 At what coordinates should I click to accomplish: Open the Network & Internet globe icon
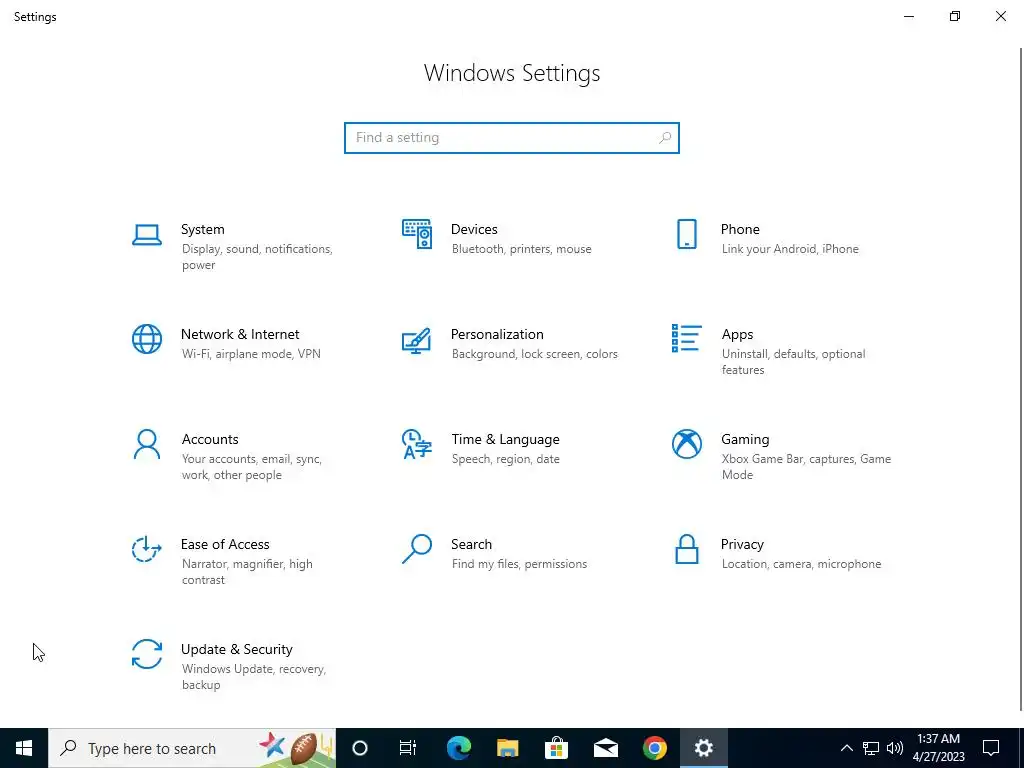click(x=147, y=339)
